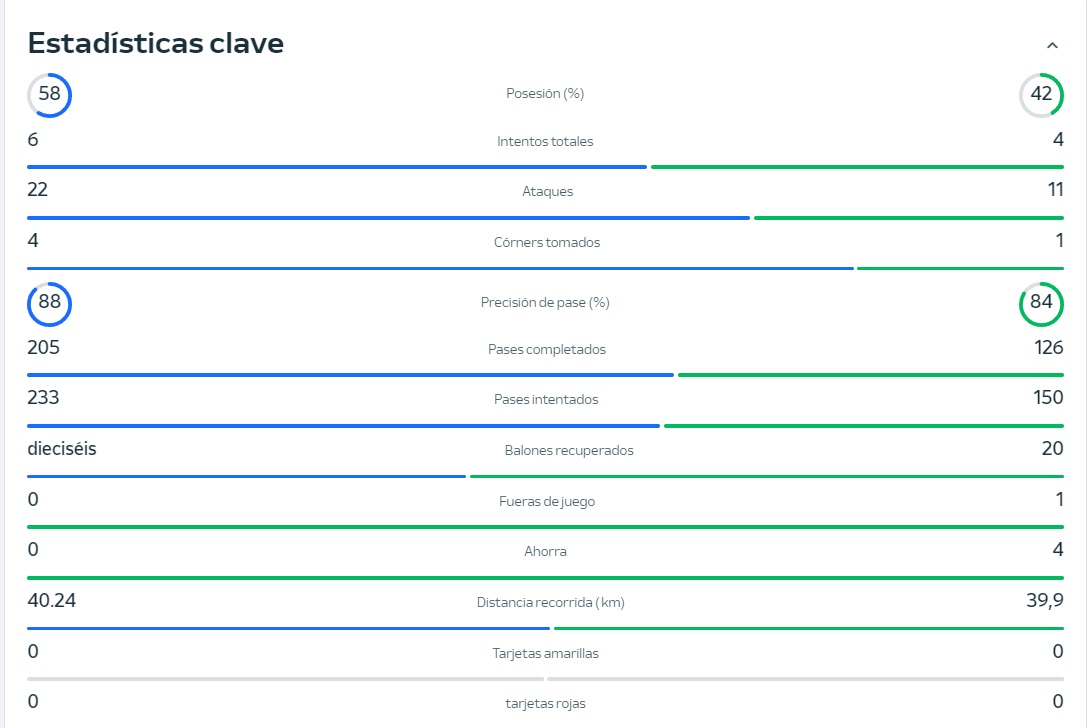Image resolution: width=1087 pixels, height=728 pixels.
Task: Click the green Ahorra bar
Action: (x=545, y=578)
